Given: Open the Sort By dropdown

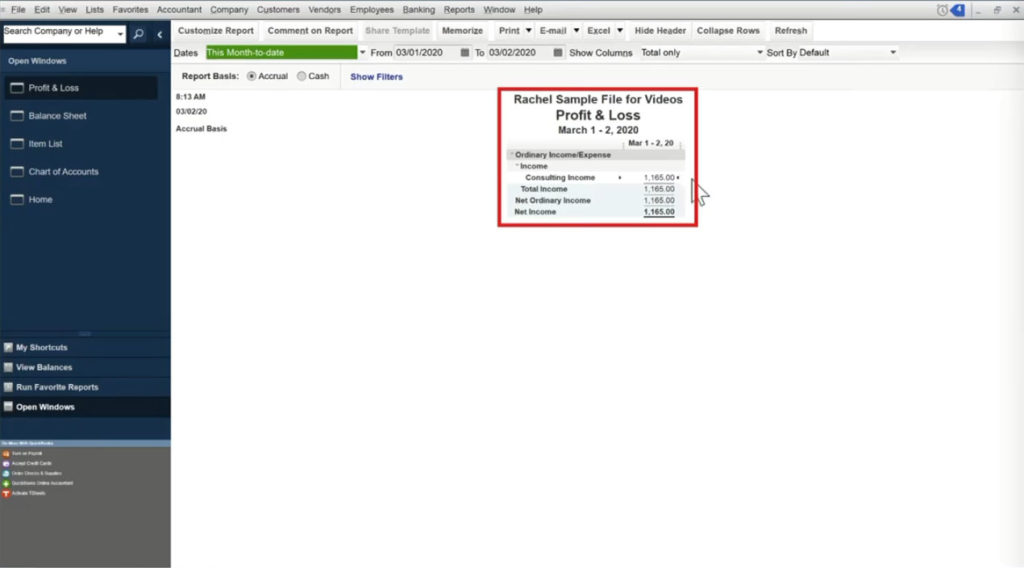Looking at the screenshot, I should coord(892,53).
